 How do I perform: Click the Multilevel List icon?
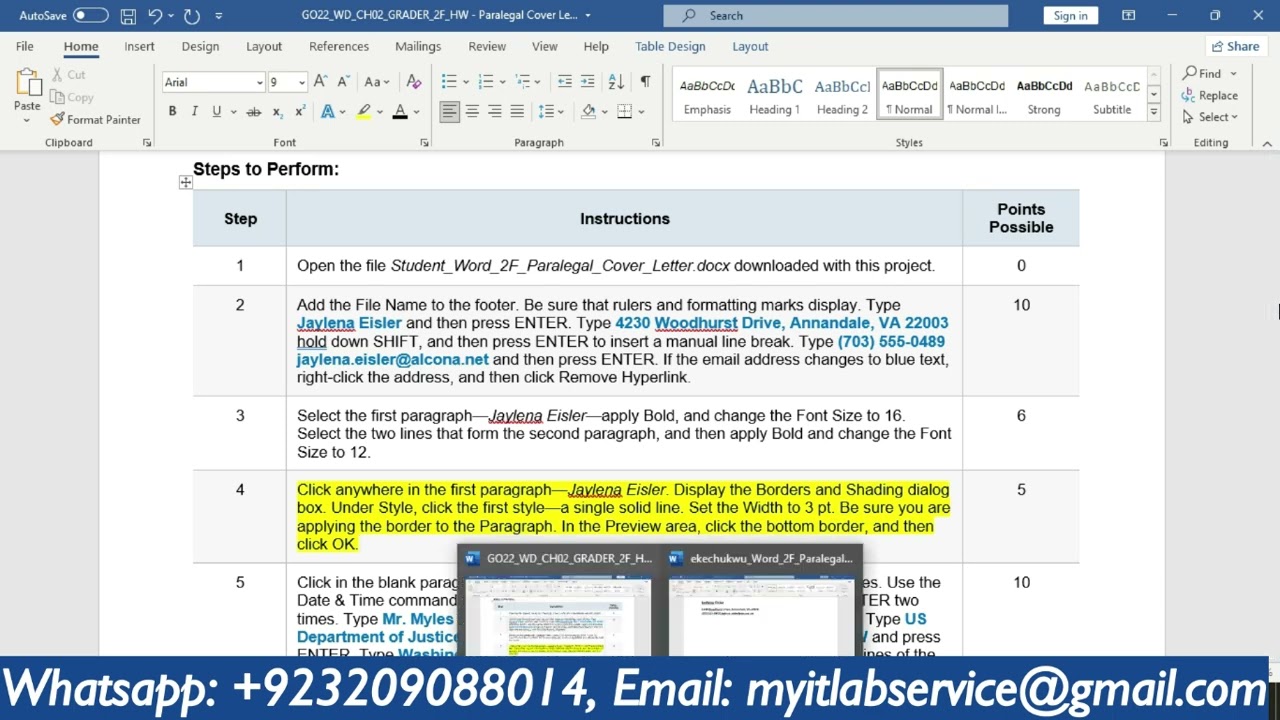tap(523, 82)
